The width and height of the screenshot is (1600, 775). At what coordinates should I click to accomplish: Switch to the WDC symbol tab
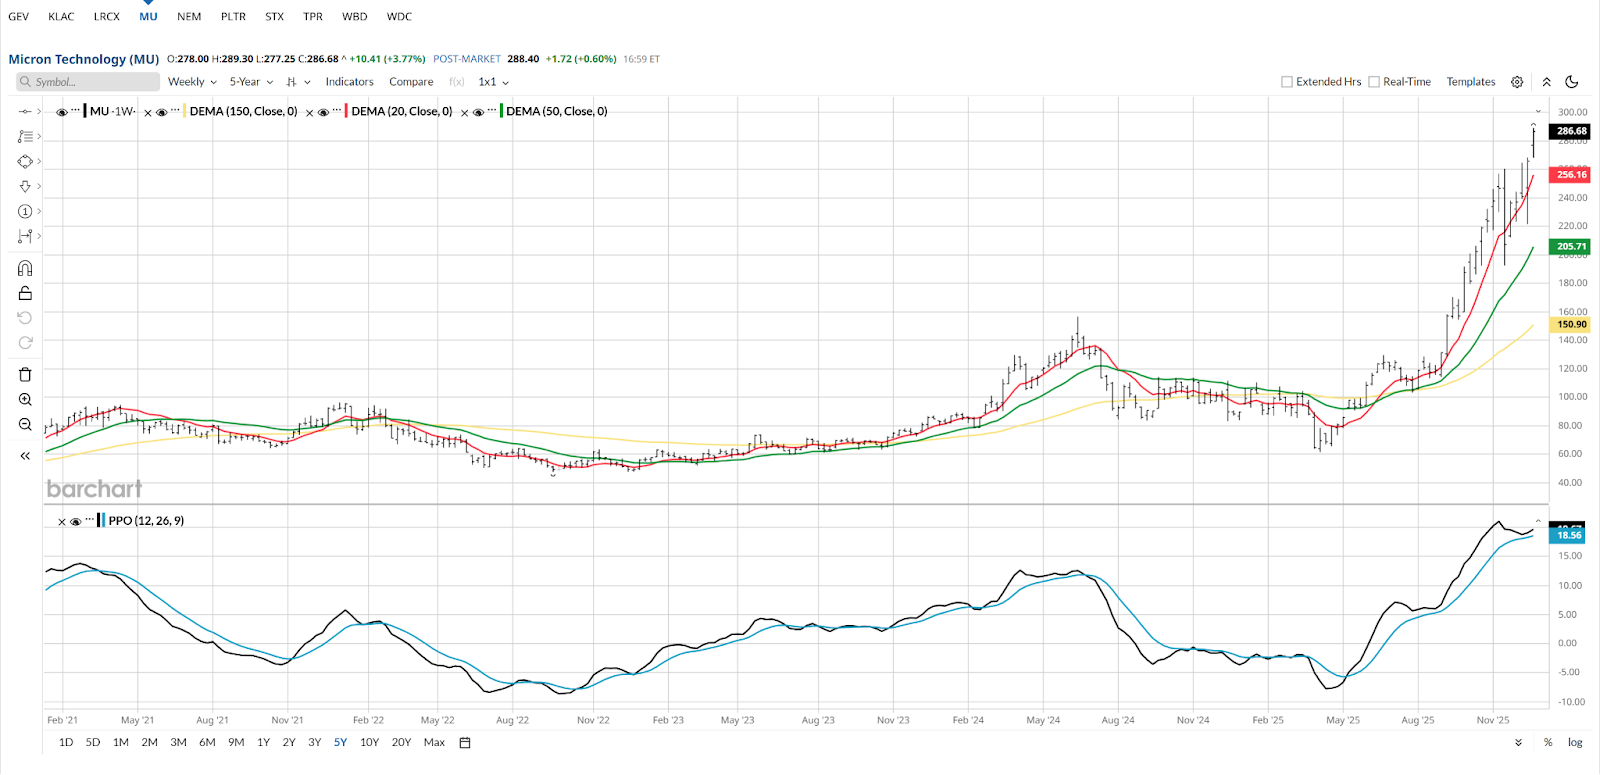[399, 17]
